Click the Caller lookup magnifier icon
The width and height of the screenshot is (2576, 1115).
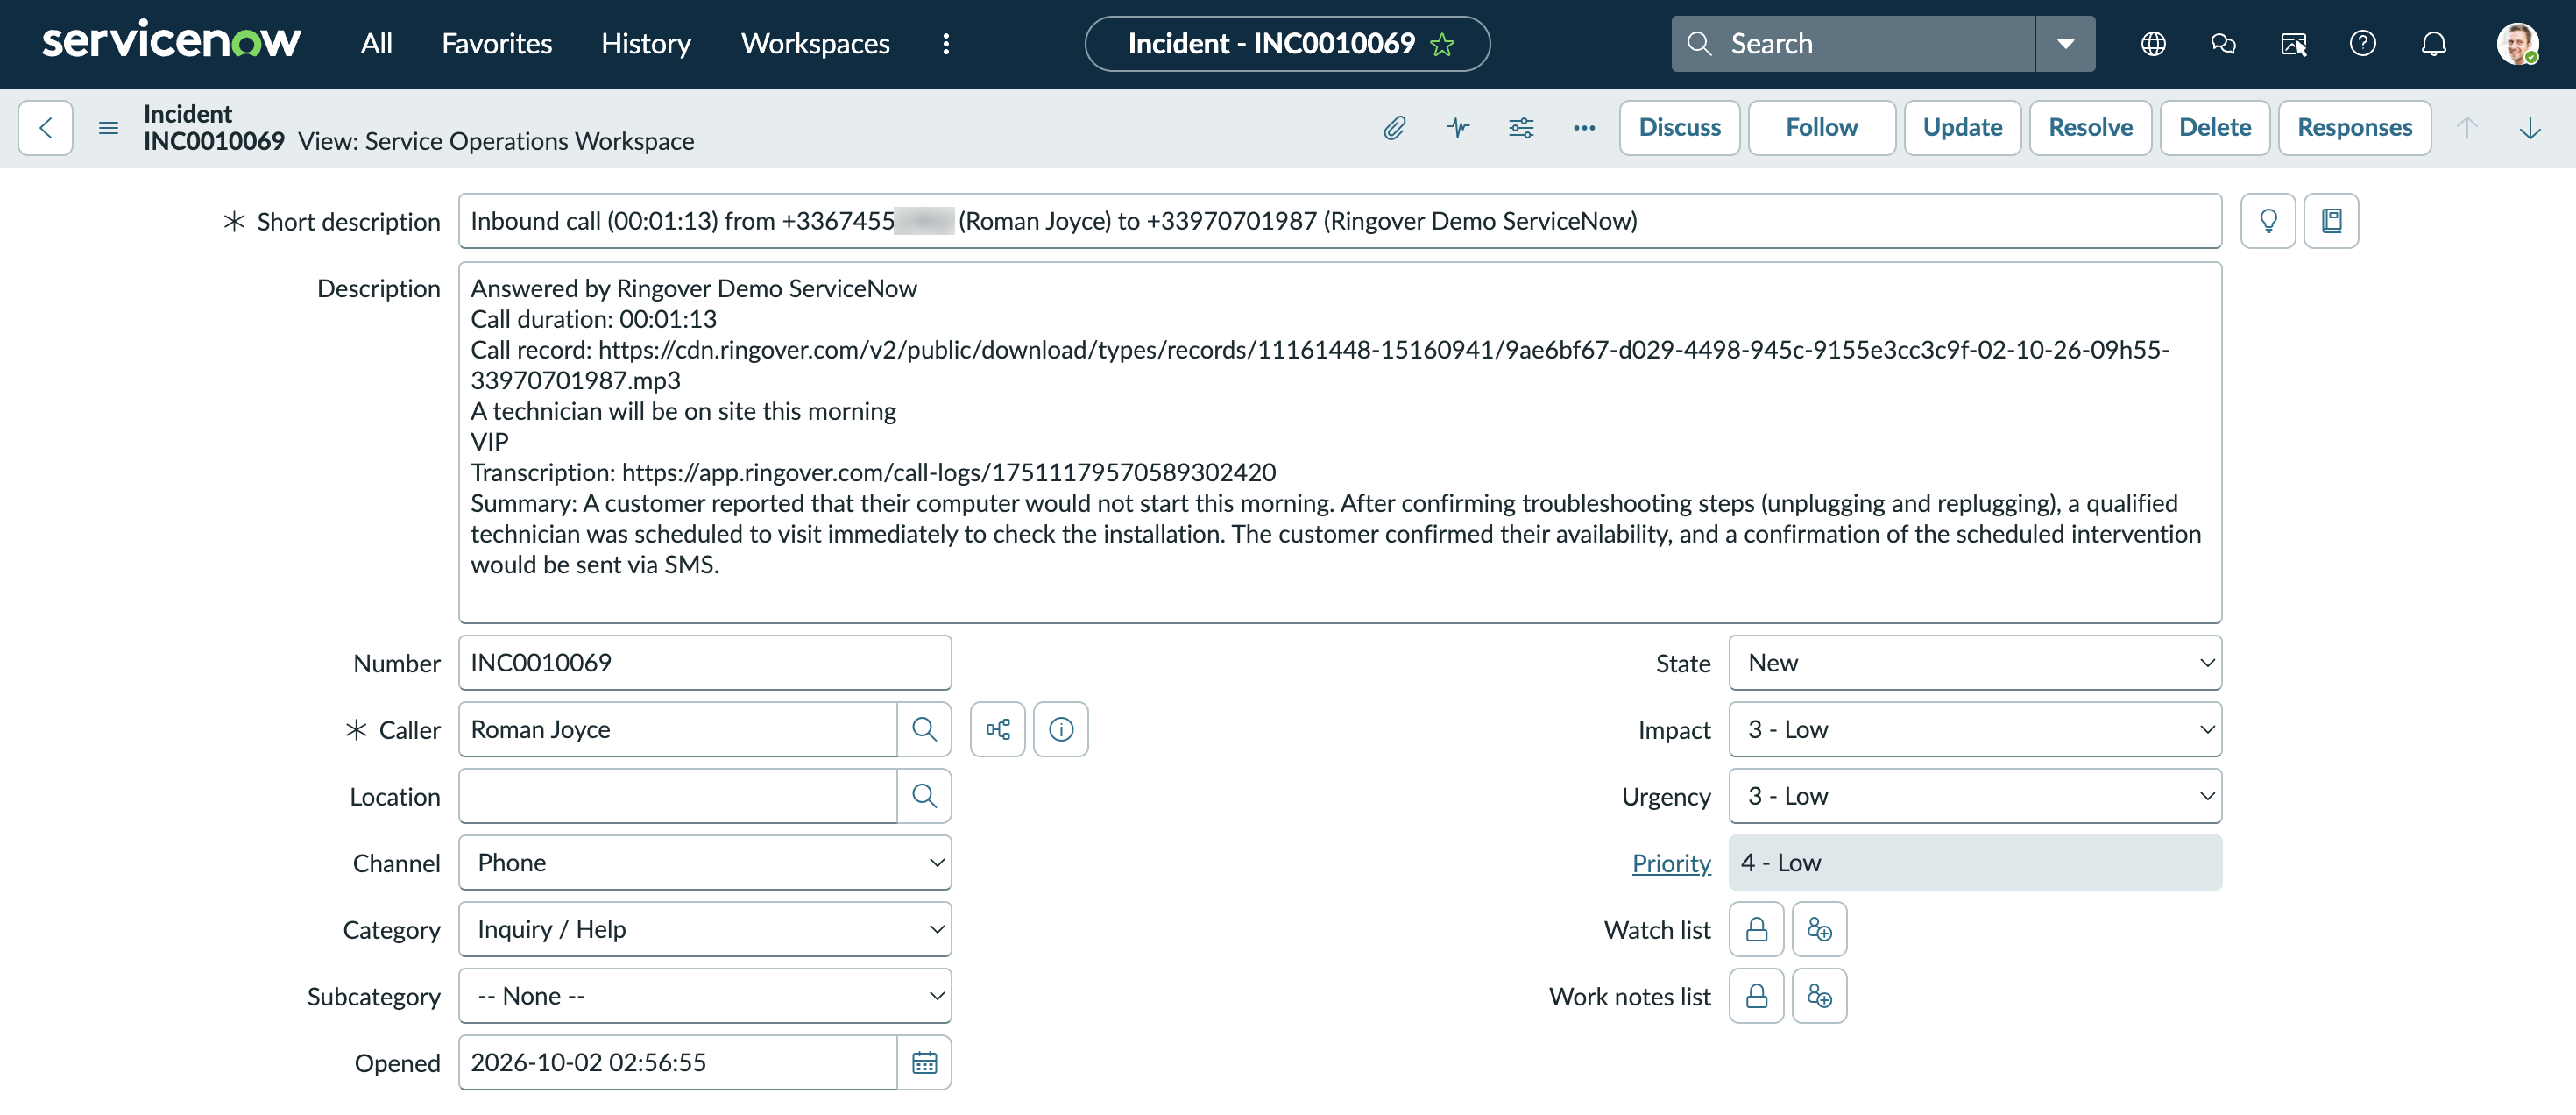click(x=924, y=730)
